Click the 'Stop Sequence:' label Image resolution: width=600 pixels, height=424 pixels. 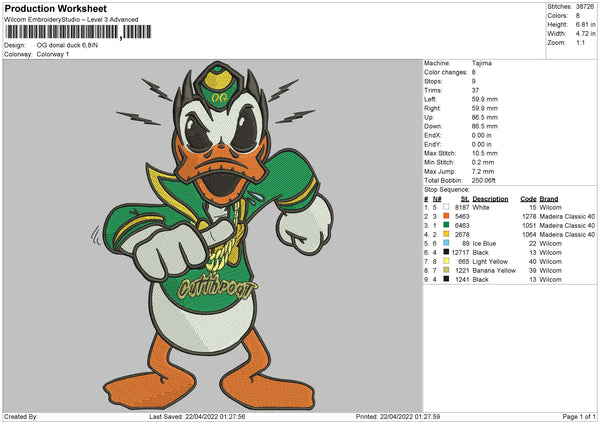click(447, 189)
